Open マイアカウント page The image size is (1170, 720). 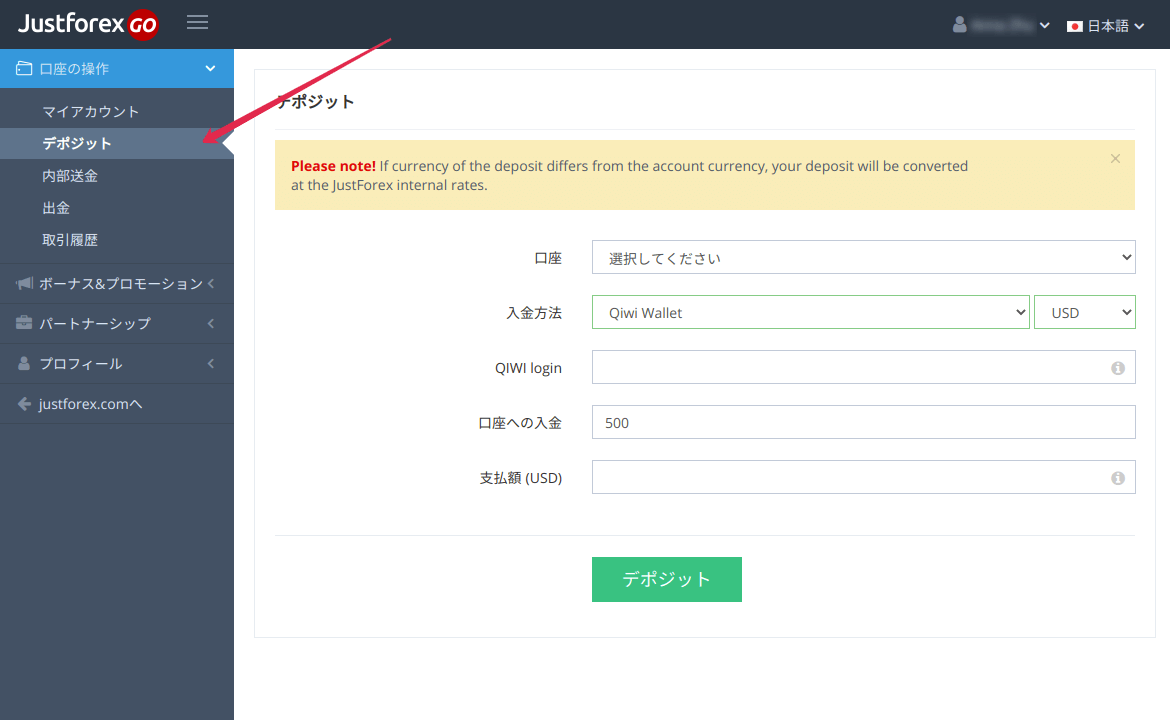[91, 112]
